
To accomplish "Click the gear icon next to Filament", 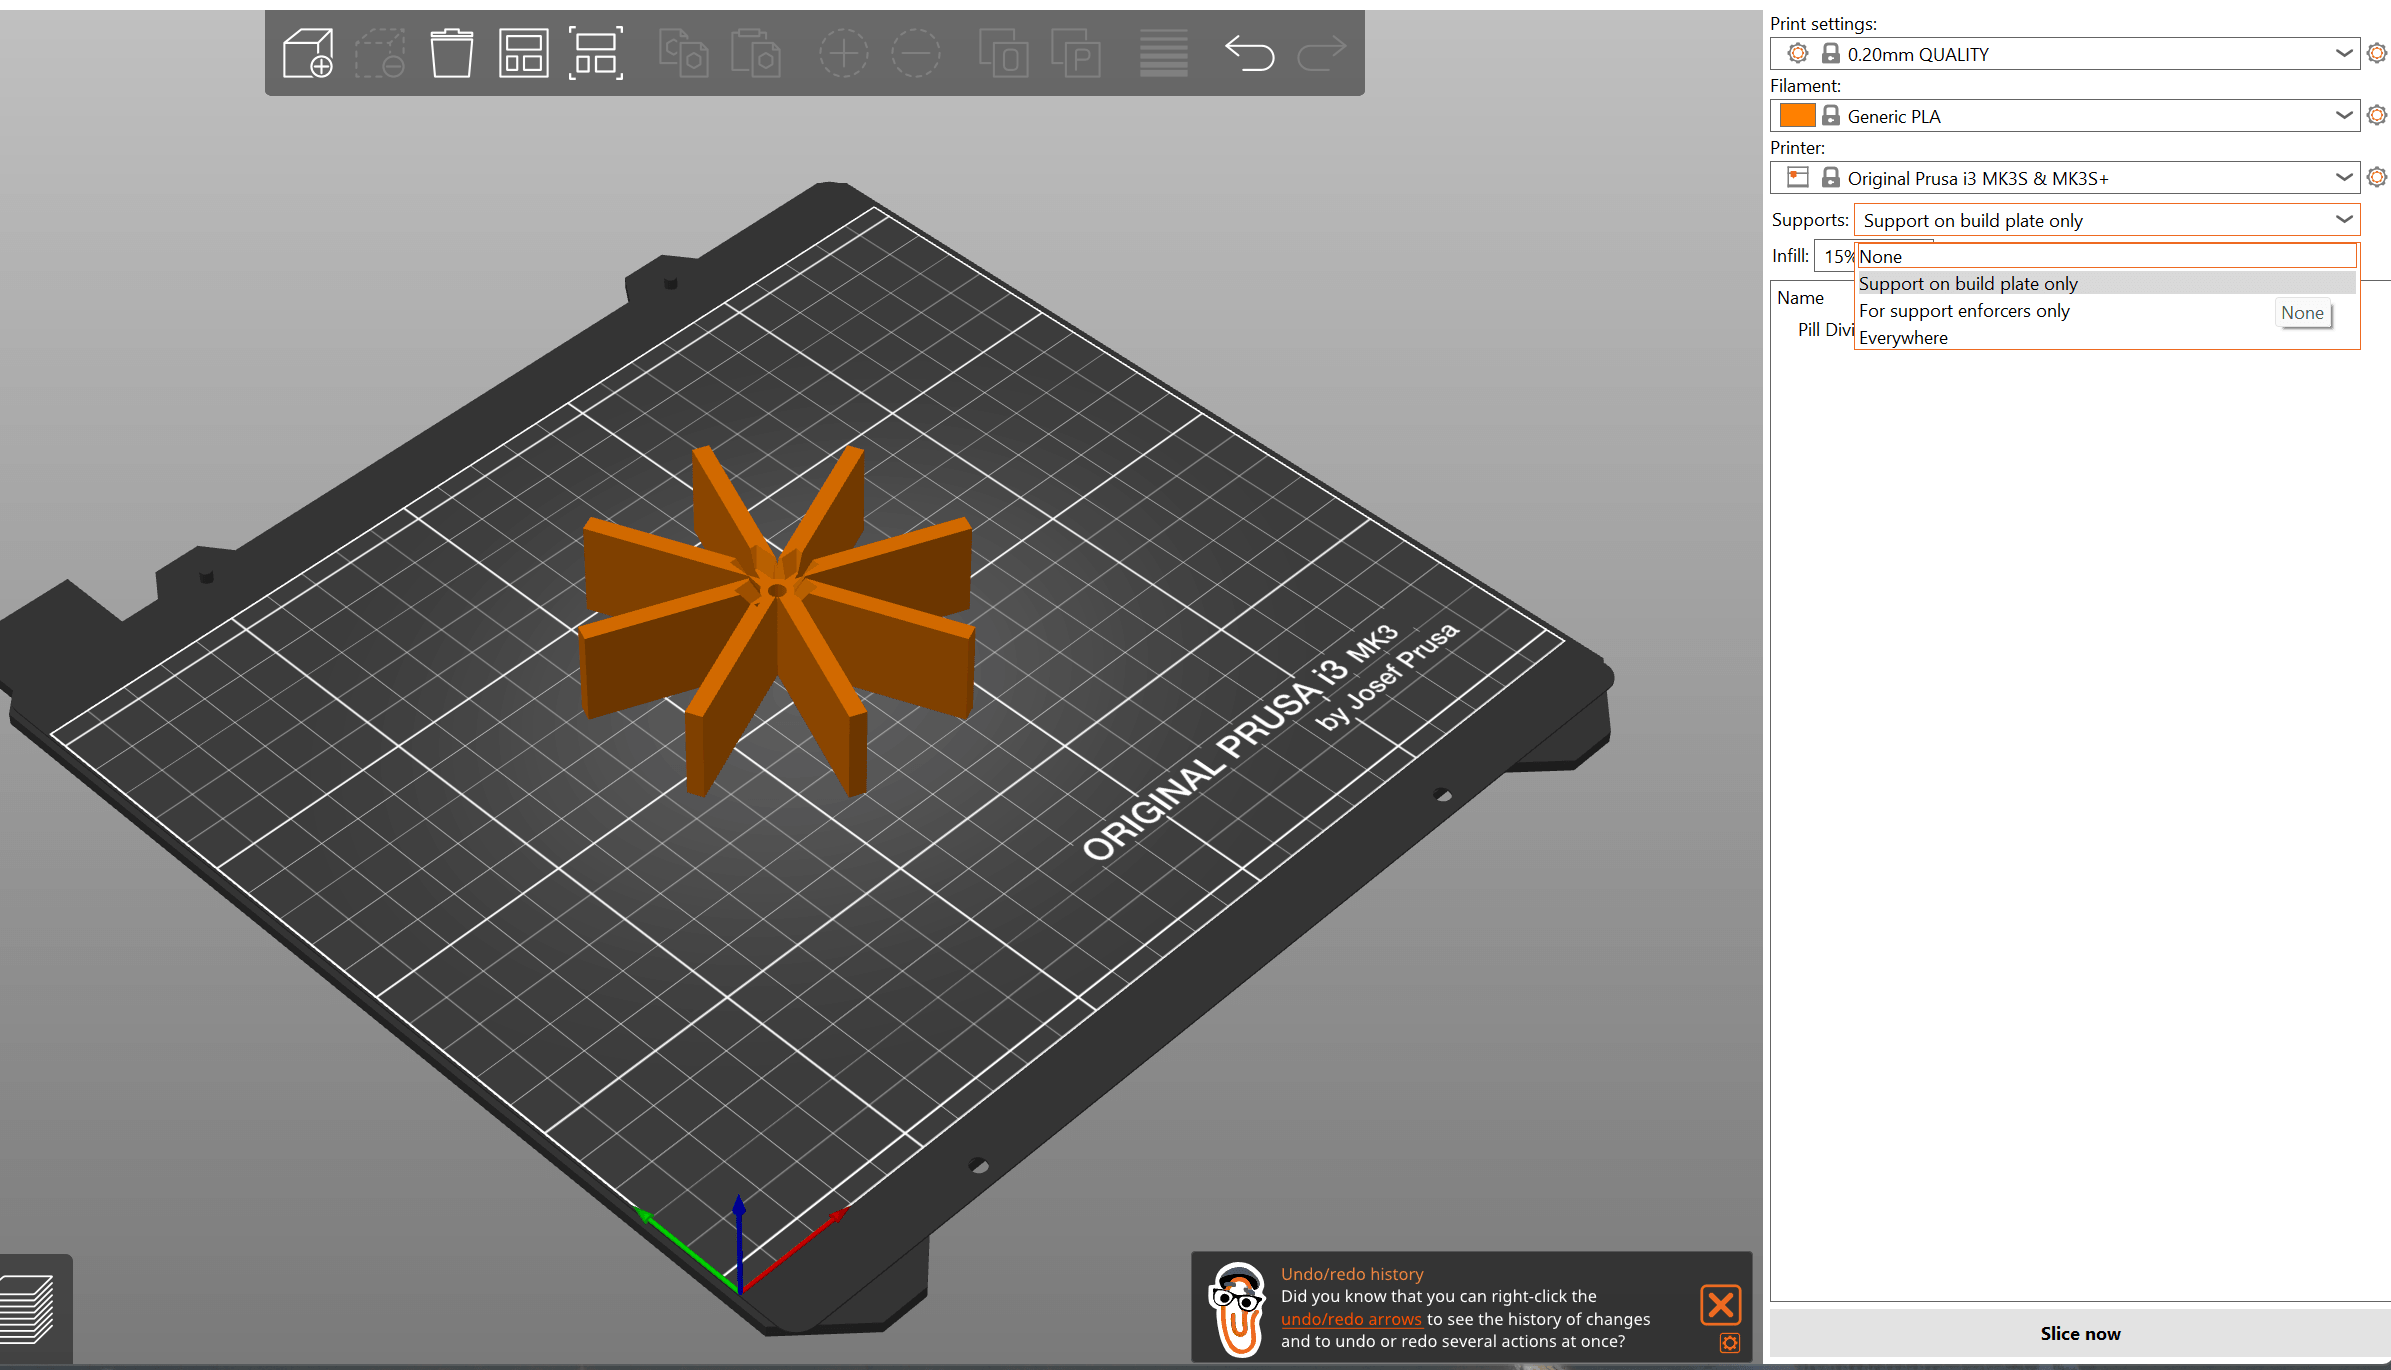I will click(x=2377, y=115).
